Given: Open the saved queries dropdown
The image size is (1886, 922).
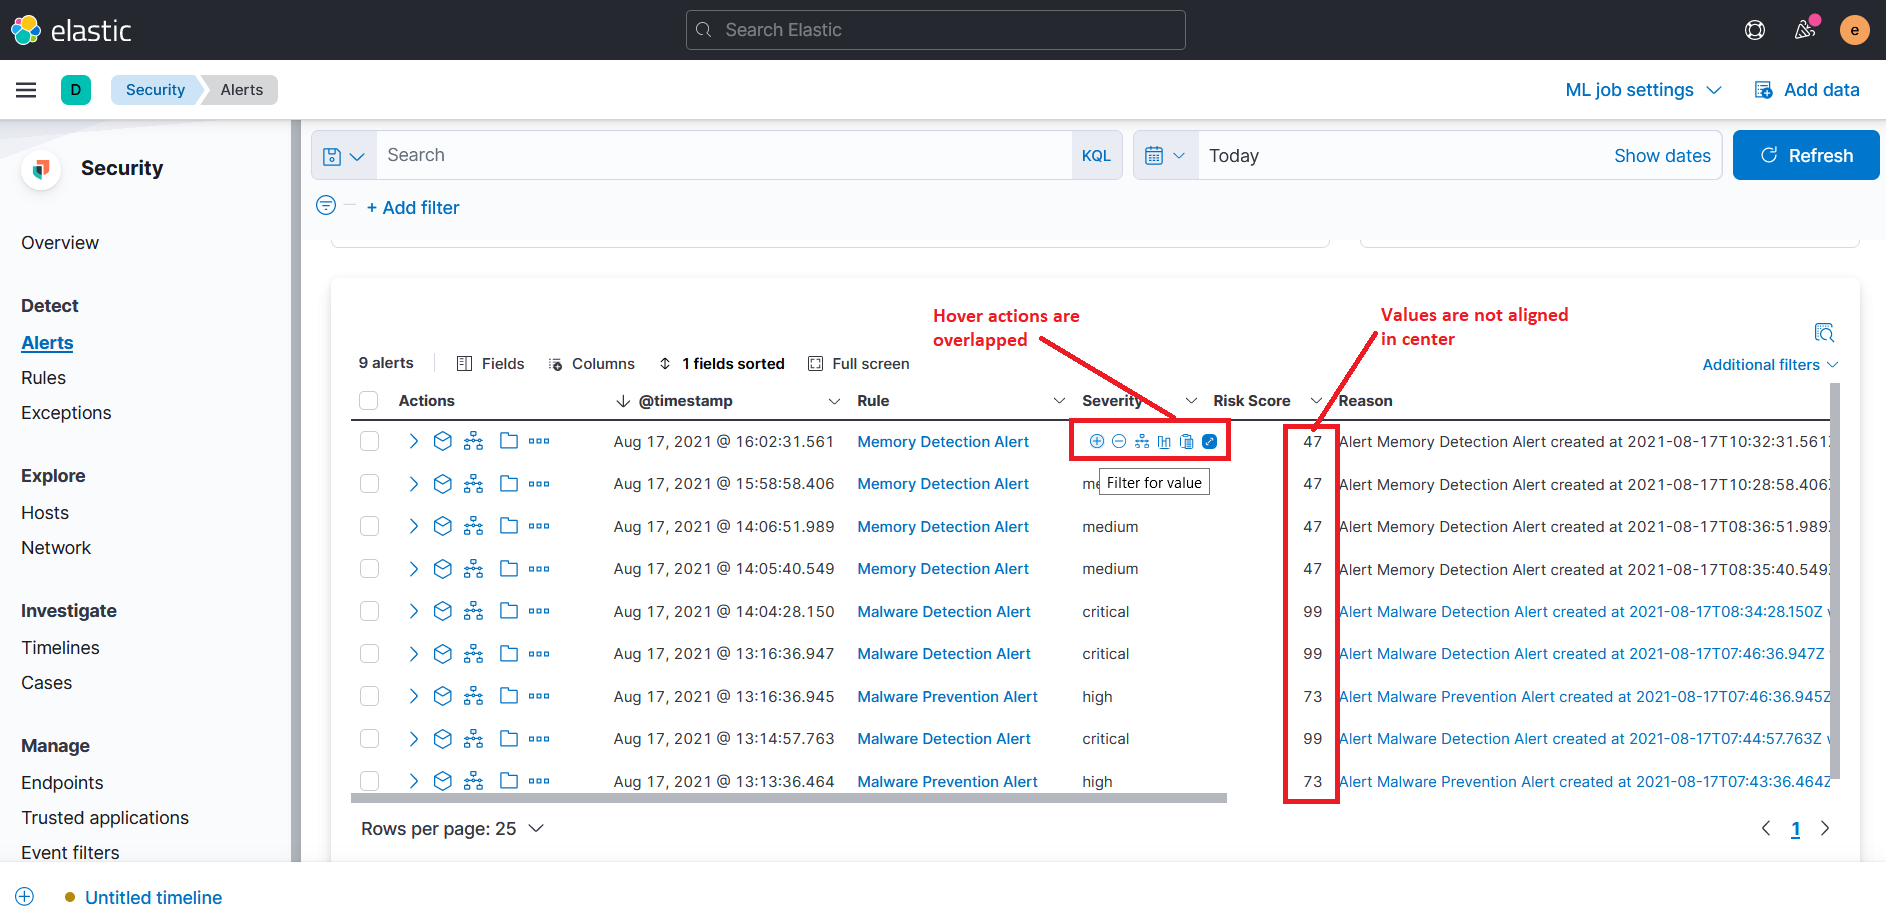Looking at the screenshot, I should tap(344, 156).
